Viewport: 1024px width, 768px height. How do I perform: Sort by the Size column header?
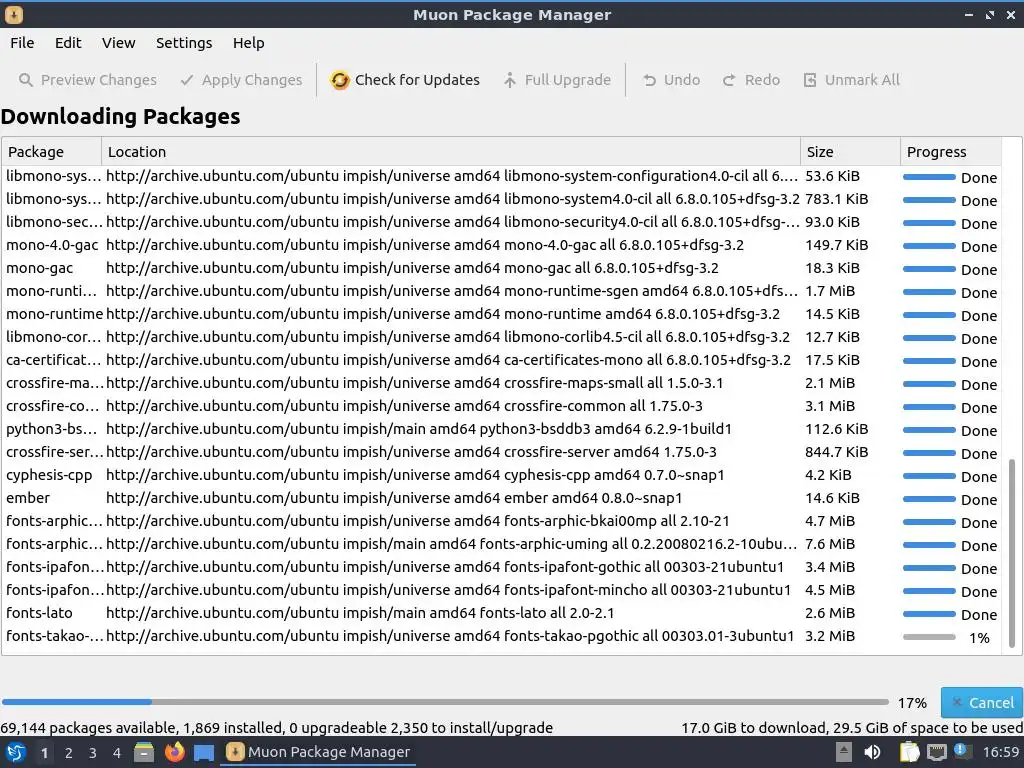pyautogui.click(x=850, y=152)
